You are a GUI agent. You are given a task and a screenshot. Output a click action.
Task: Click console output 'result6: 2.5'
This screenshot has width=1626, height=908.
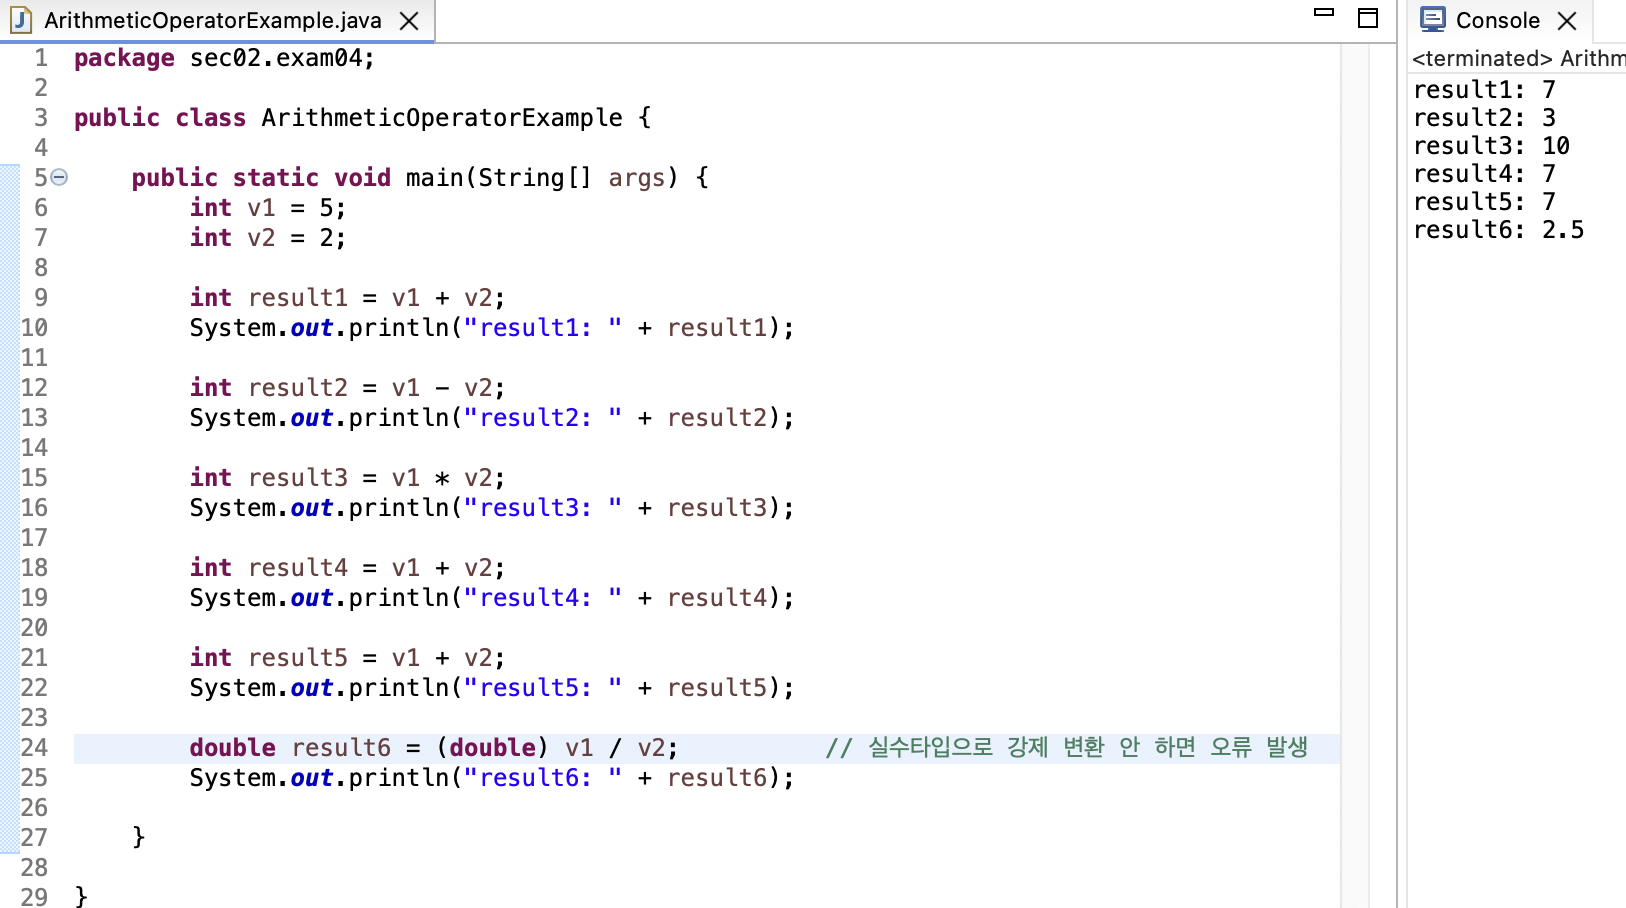(1498, 230)
